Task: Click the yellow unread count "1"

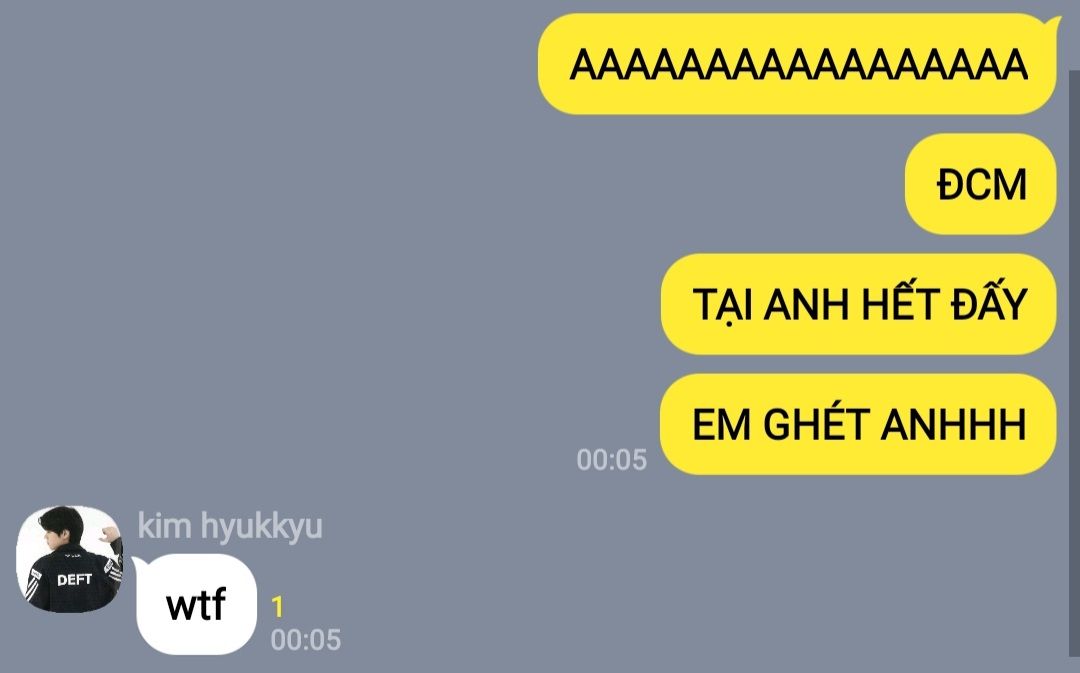Action: click(x=277, y=607)
